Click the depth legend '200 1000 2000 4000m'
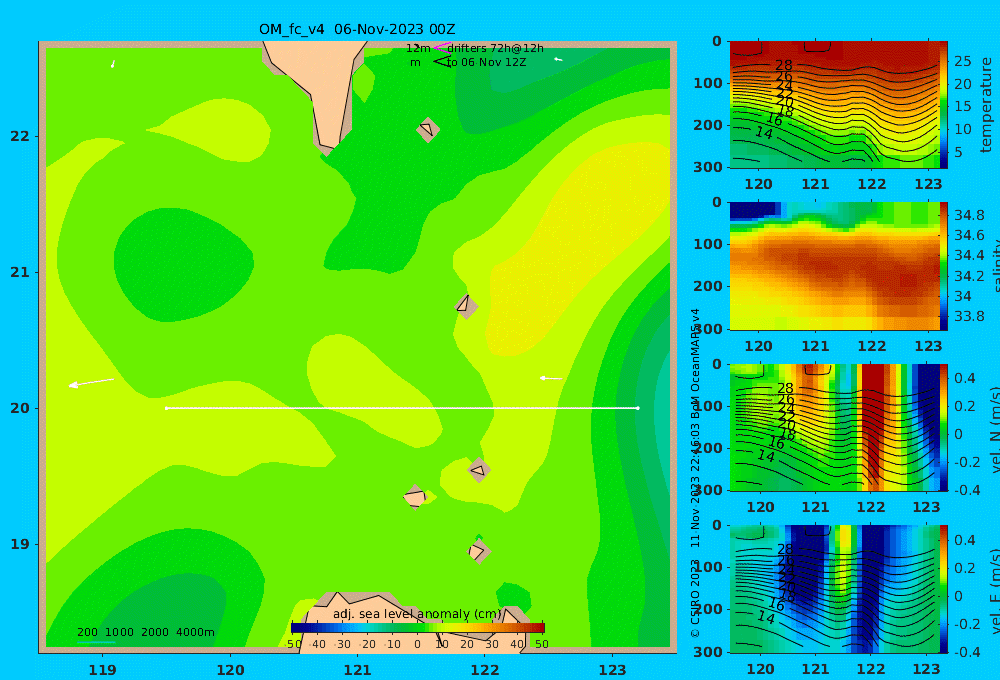 point(145,632)
